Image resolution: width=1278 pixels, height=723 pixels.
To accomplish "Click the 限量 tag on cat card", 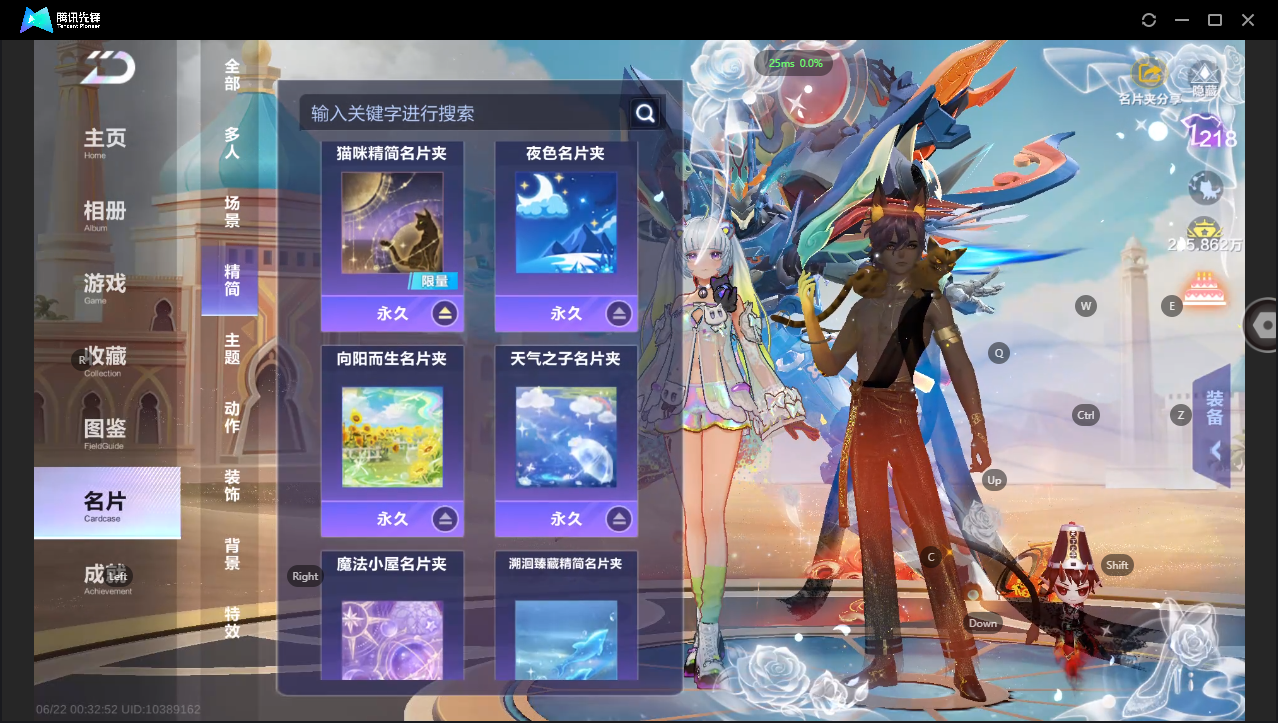I will click(434, 281).
